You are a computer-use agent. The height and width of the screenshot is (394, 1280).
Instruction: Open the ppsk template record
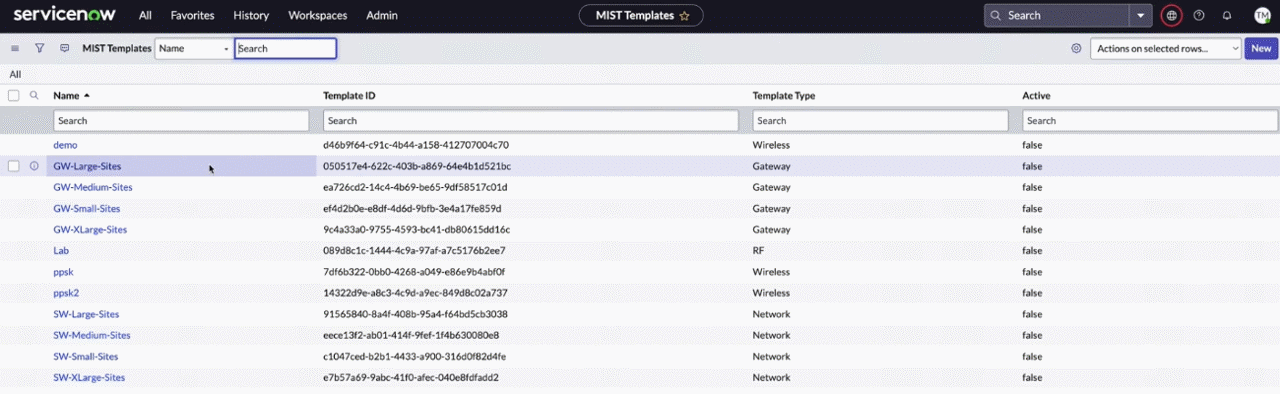[63, 272]
